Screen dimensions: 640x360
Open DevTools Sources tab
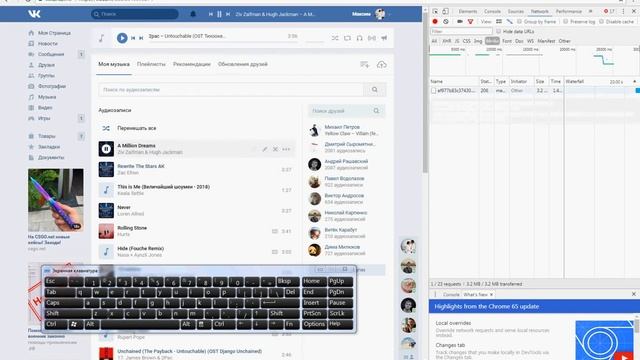pyautogui.click(x=516, y=11)
